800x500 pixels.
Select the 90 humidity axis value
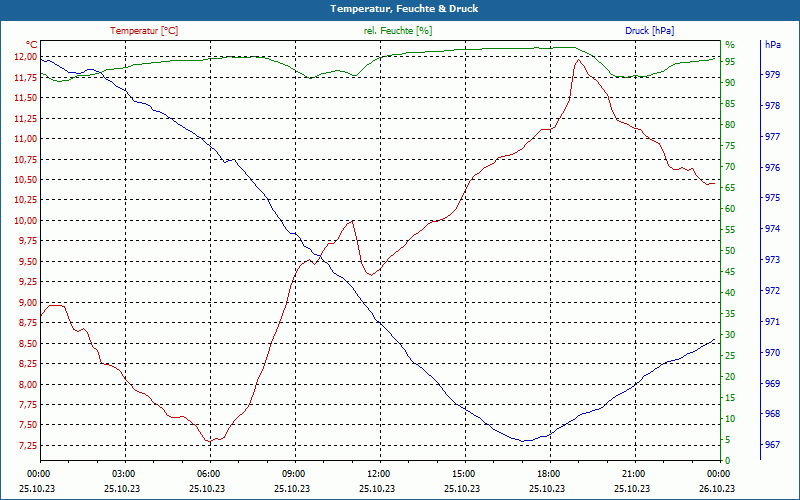(x=730, y=82)
